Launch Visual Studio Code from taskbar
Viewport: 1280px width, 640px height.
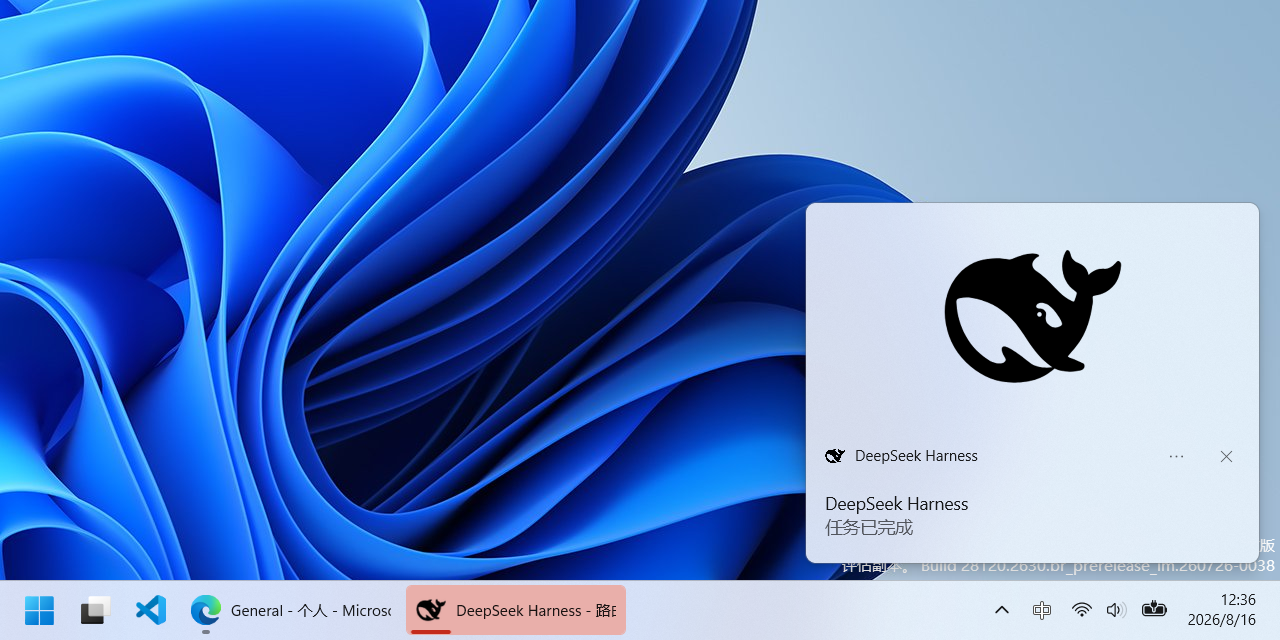point(151,610)
